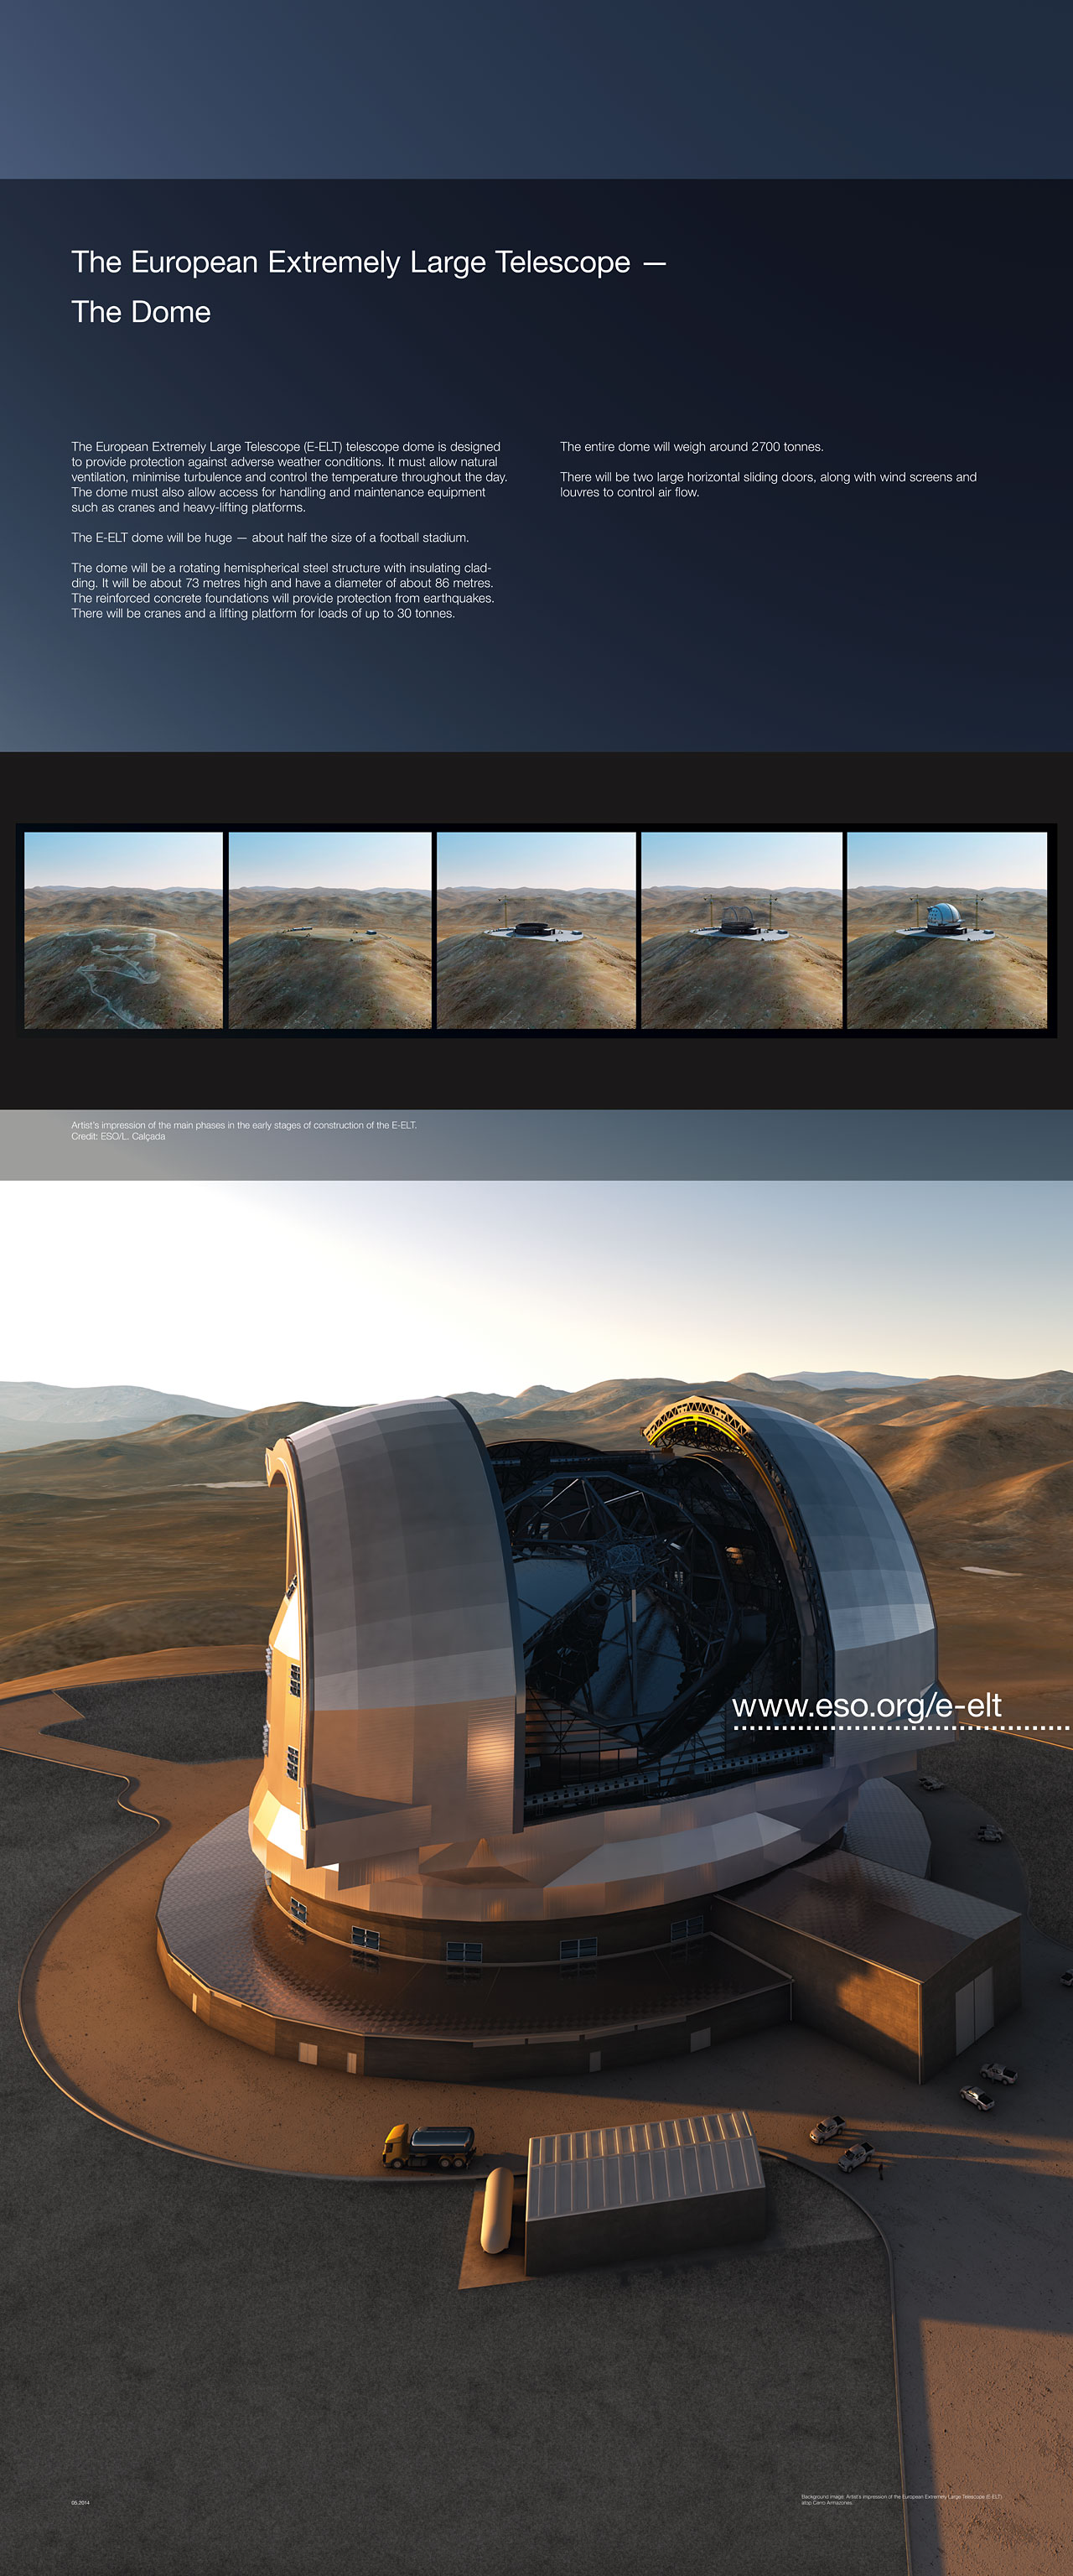Click the yellow tanker truck in the image

pyautogui.click(x=428, y=2145)
